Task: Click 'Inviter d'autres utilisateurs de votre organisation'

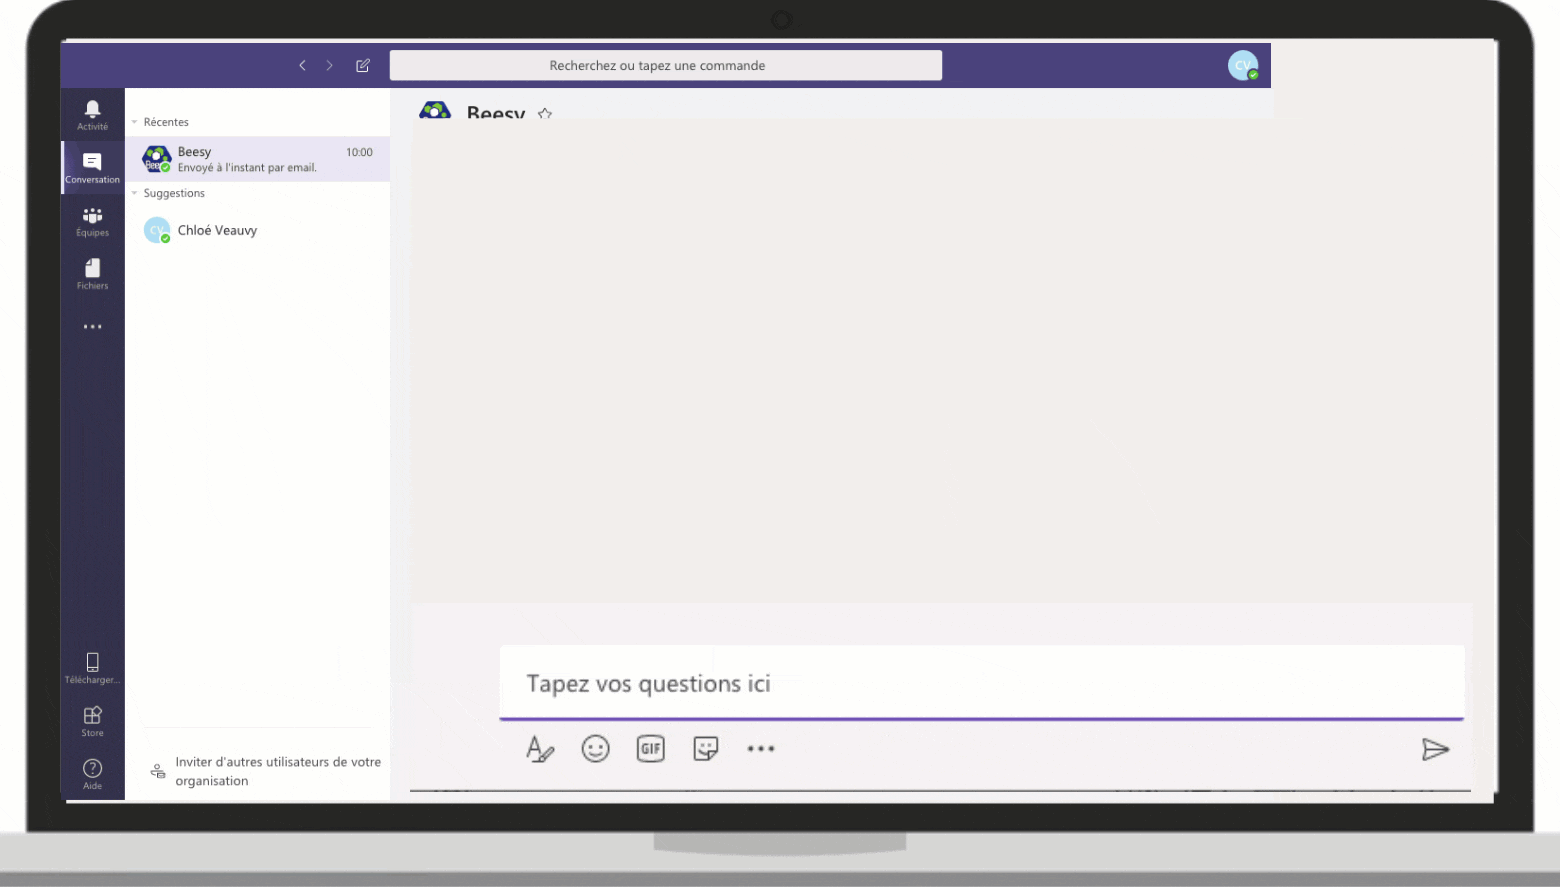Action: coord(278,771)
